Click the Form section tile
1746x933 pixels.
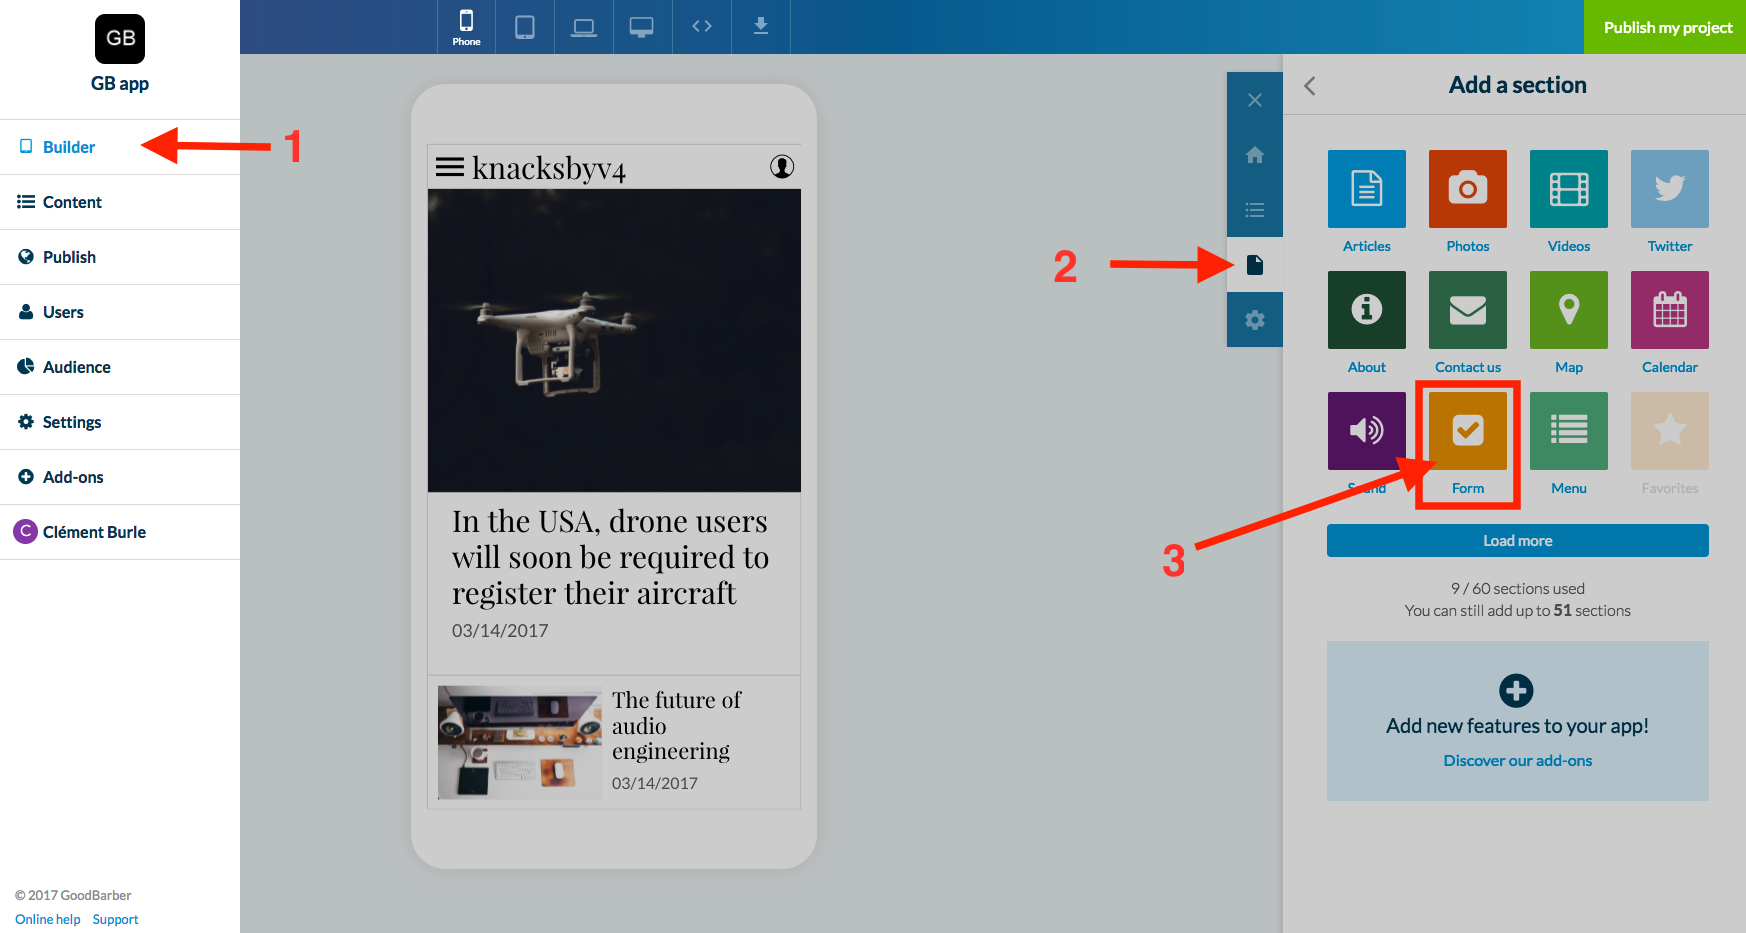pos(1467,431)
